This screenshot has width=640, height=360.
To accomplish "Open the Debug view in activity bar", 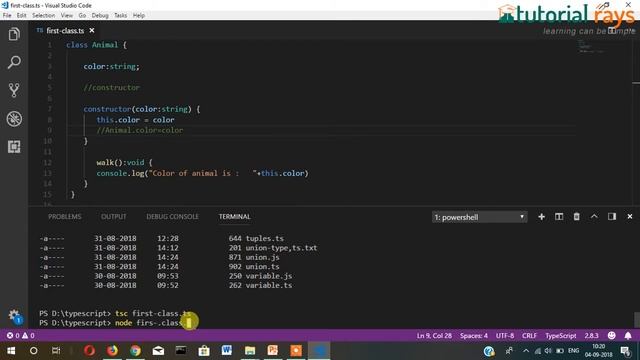I will 14,119.
